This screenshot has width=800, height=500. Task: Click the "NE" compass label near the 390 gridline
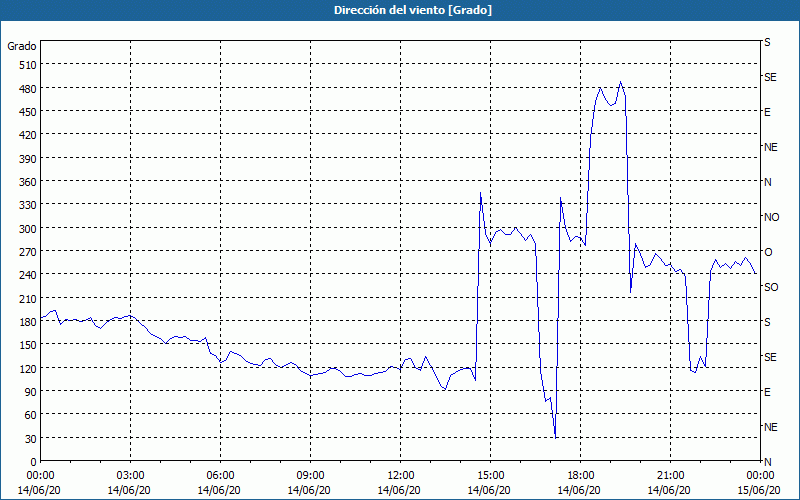(x=771, y=147)
